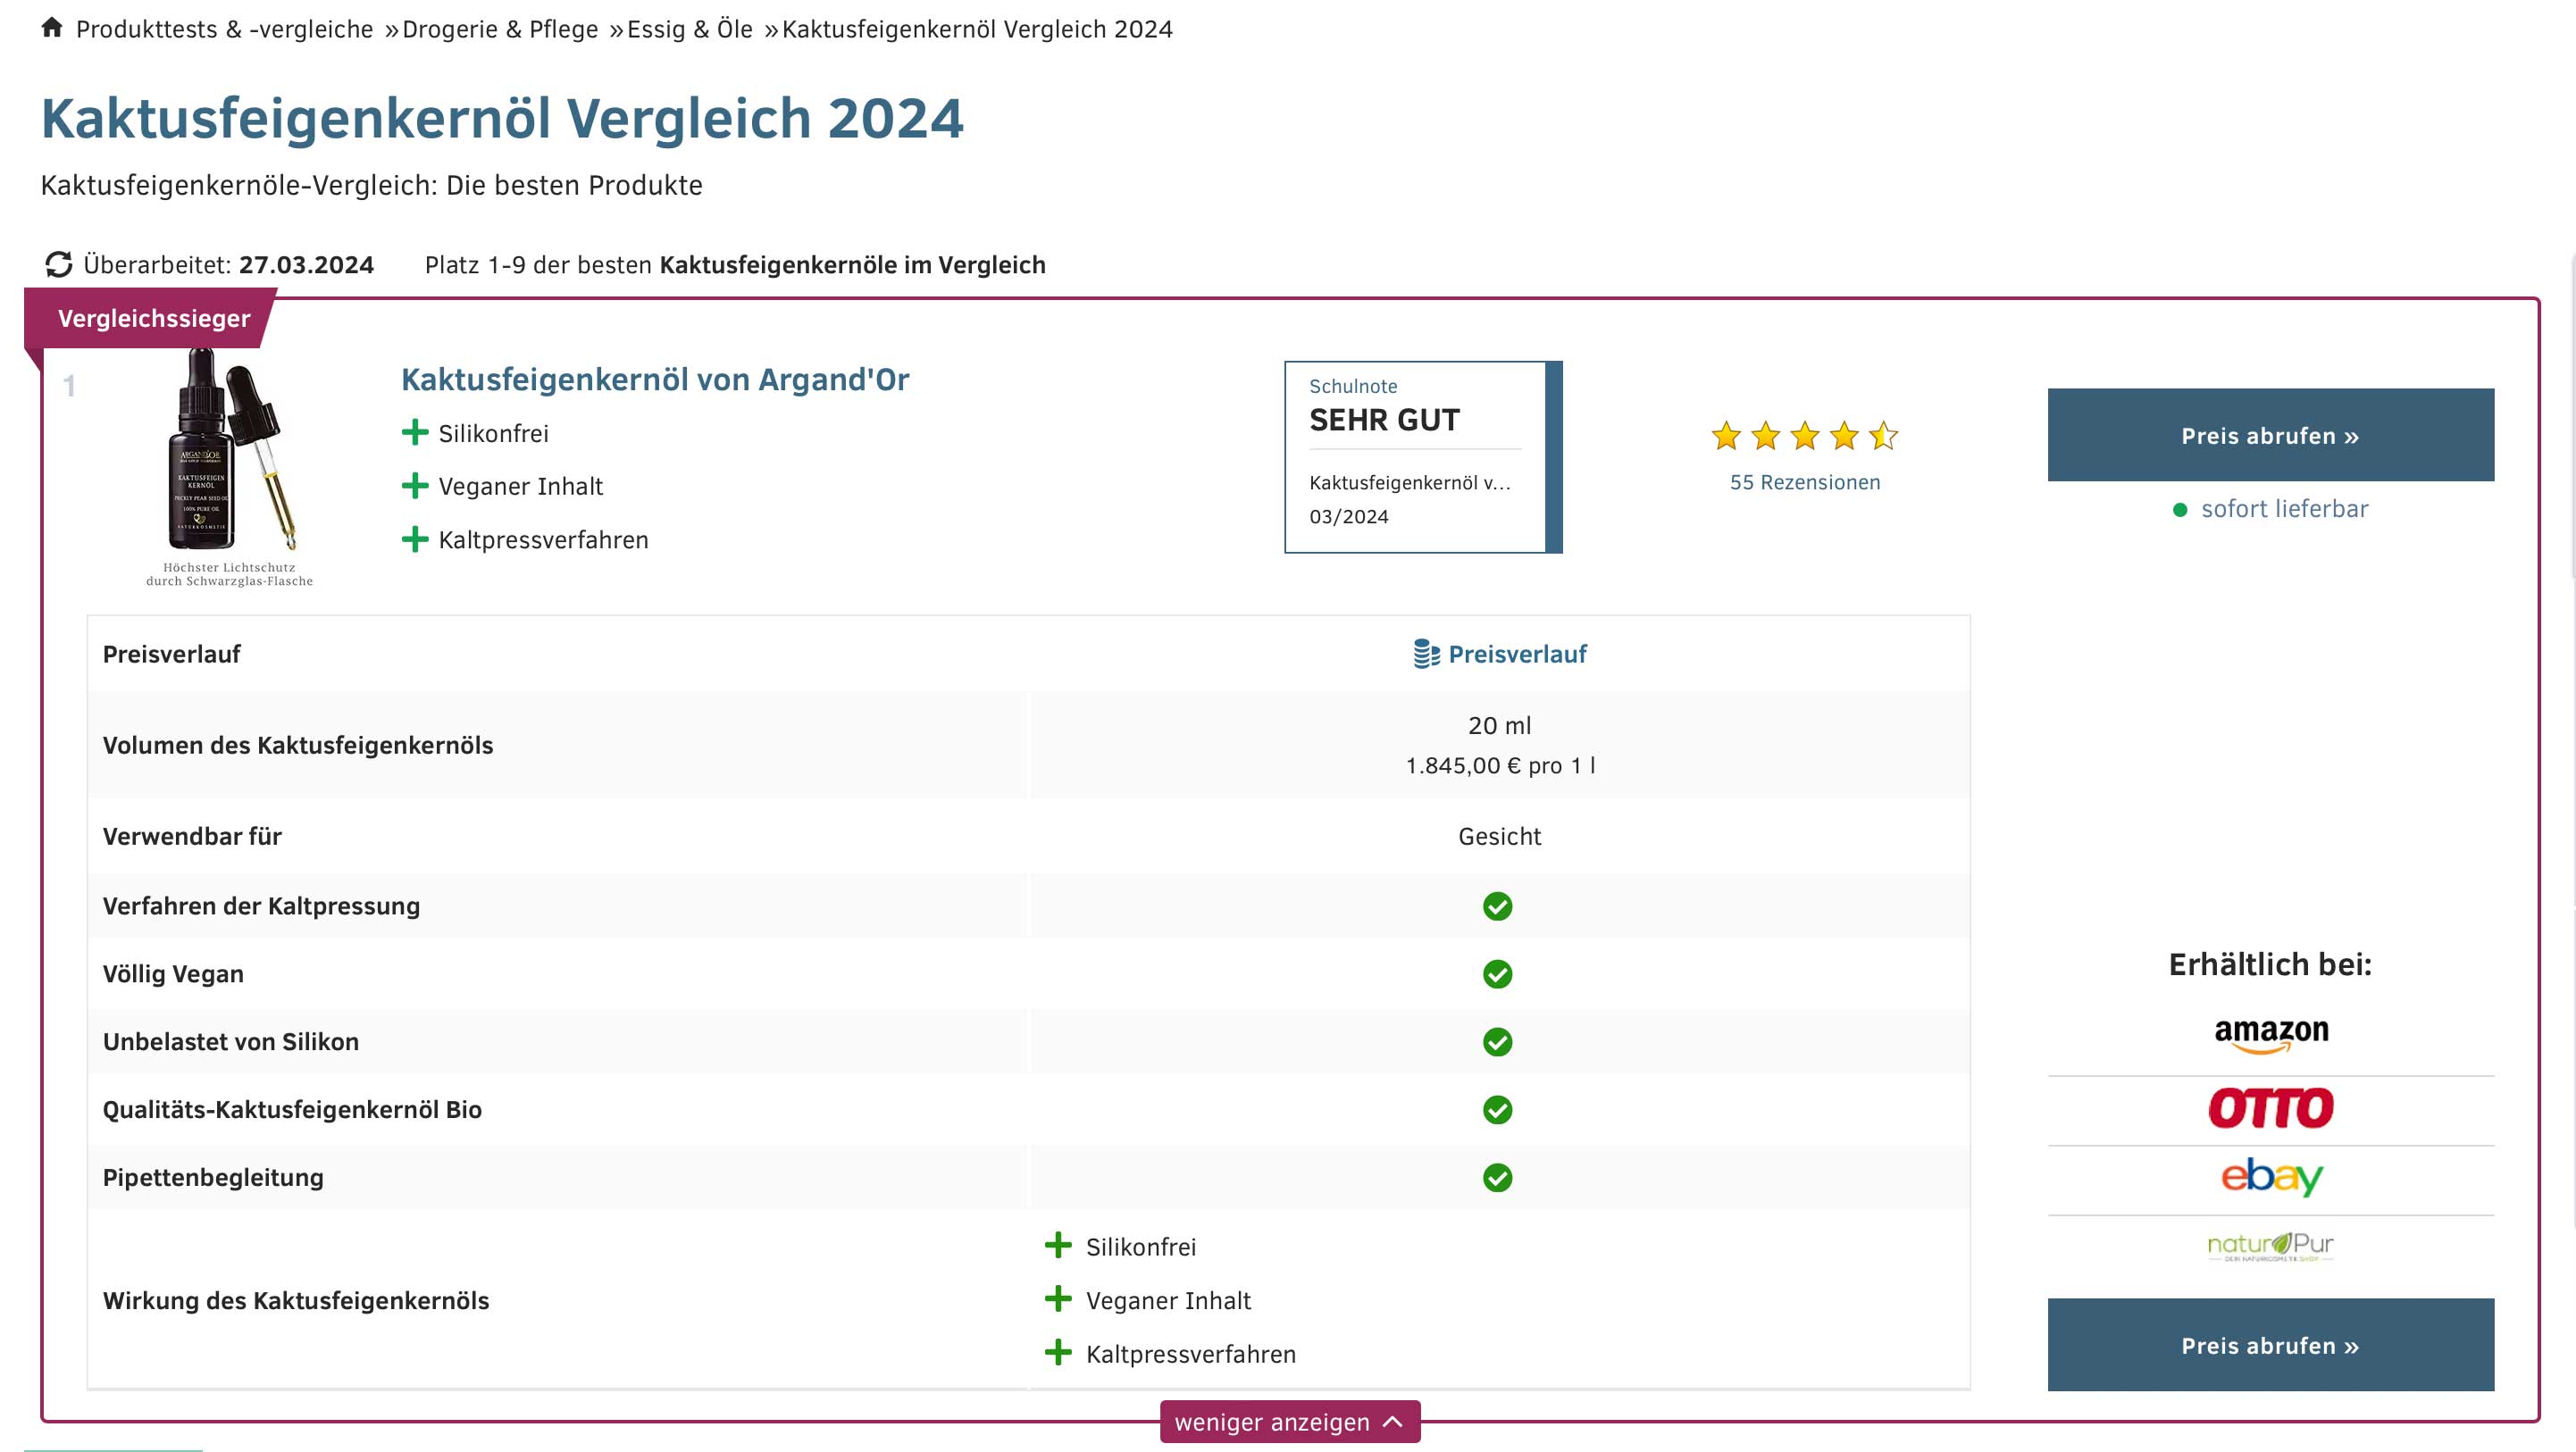Open Produkttests & -vergleiche breadcrumb
Image resolution: width=2576 pixels, height=1452 pixels.
pyautogui.click(x=225, y=29)
